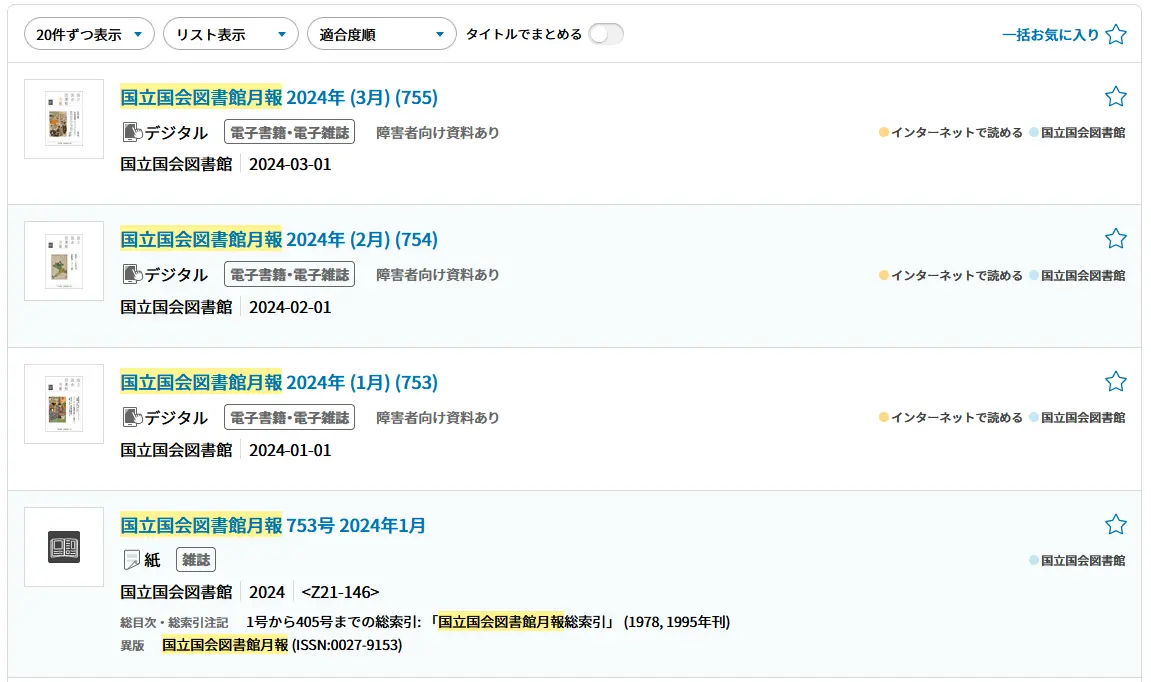1151x682 pixels.
Task: Open 国立国会図書館月報 2024年 (1月) (753)
Action: [279, 382]
